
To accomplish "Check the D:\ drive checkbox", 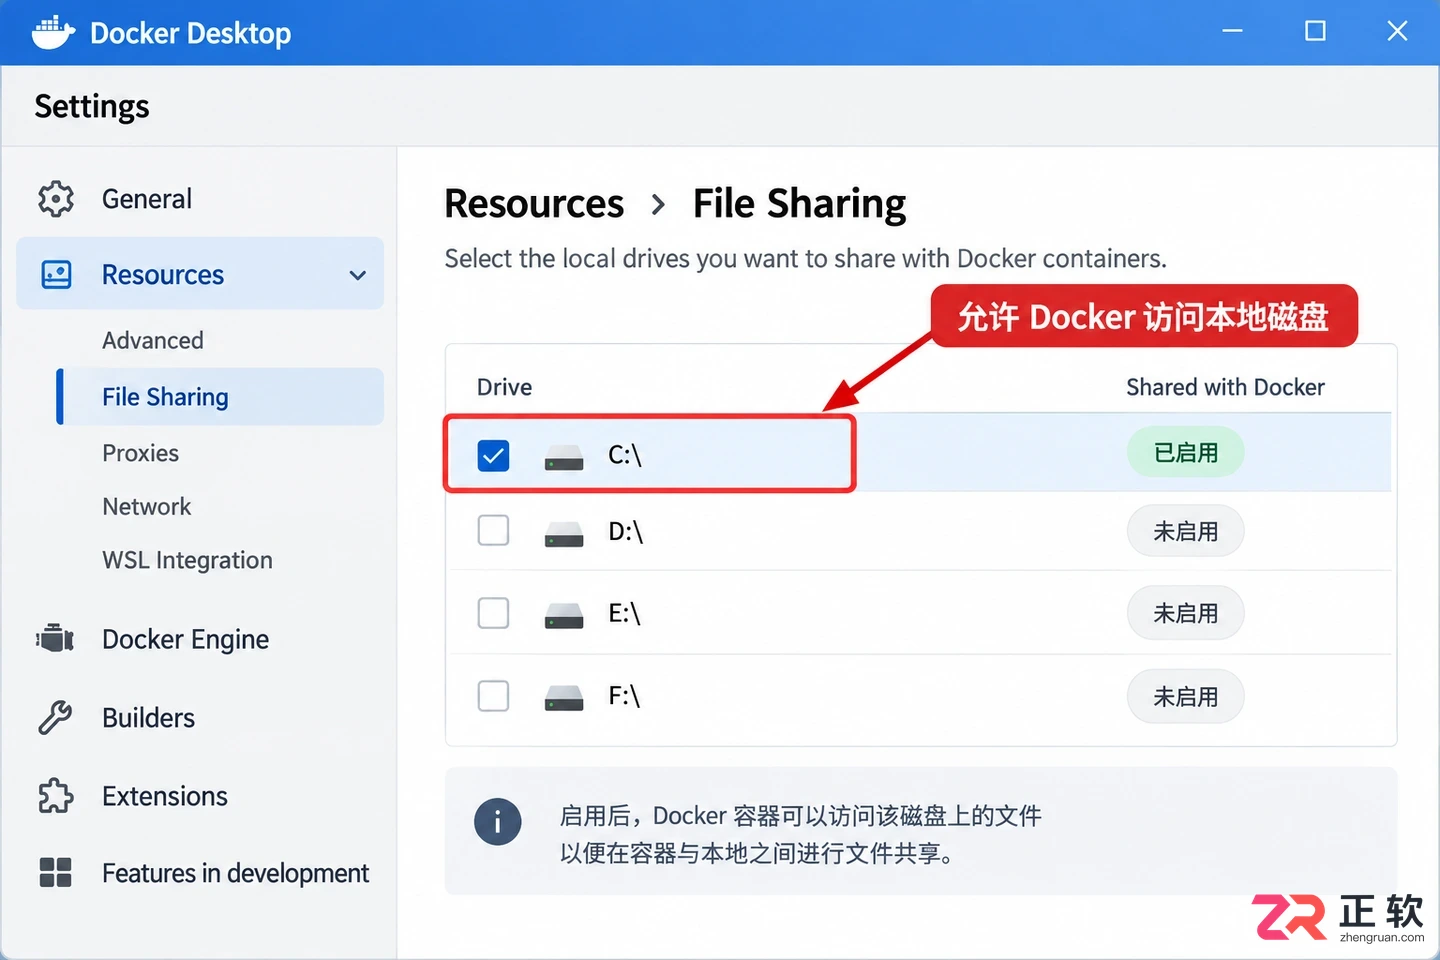I will coord(493,530).
